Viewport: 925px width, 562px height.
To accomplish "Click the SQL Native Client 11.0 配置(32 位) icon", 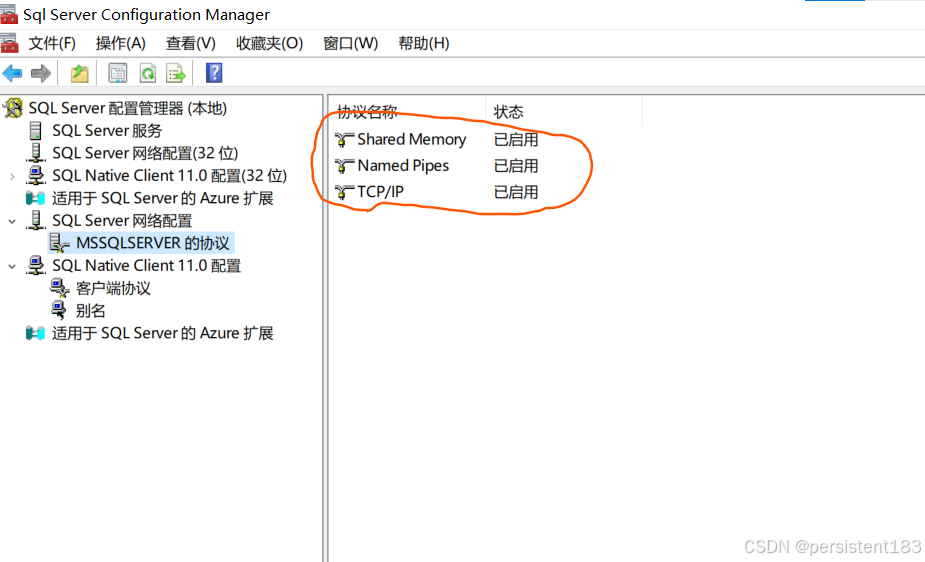I will [x=36, y=175].
